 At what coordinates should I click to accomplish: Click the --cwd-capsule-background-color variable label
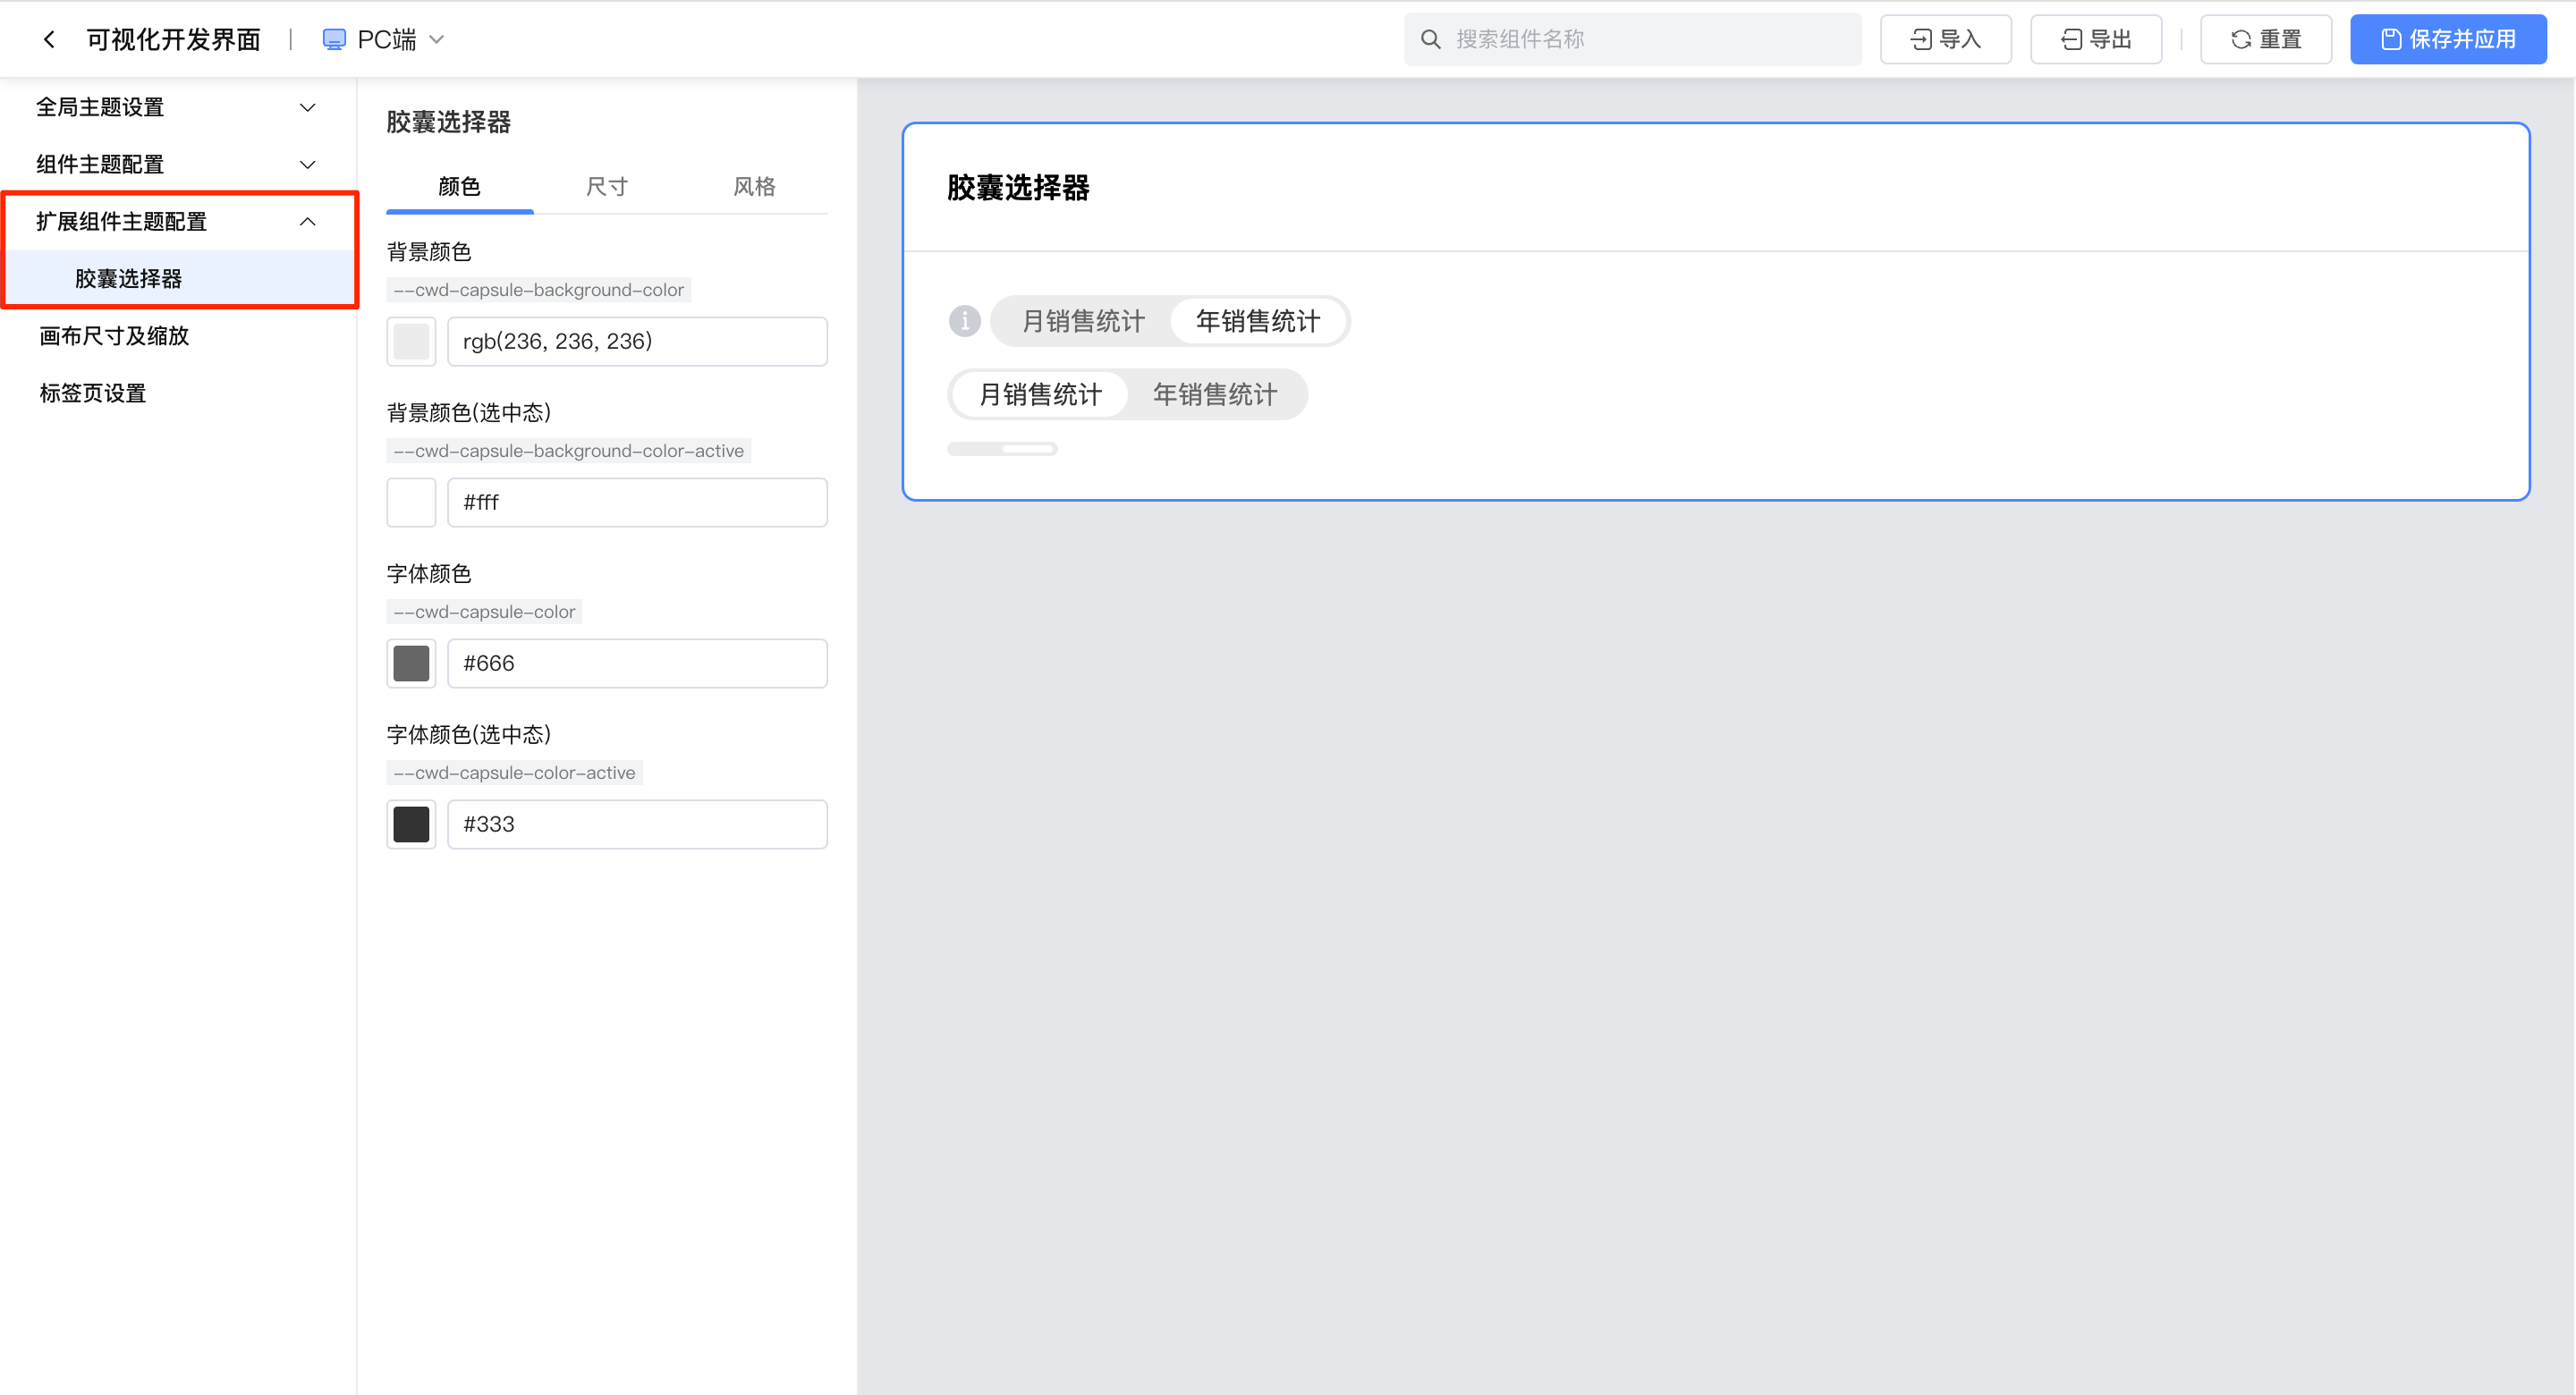(538, 290)
